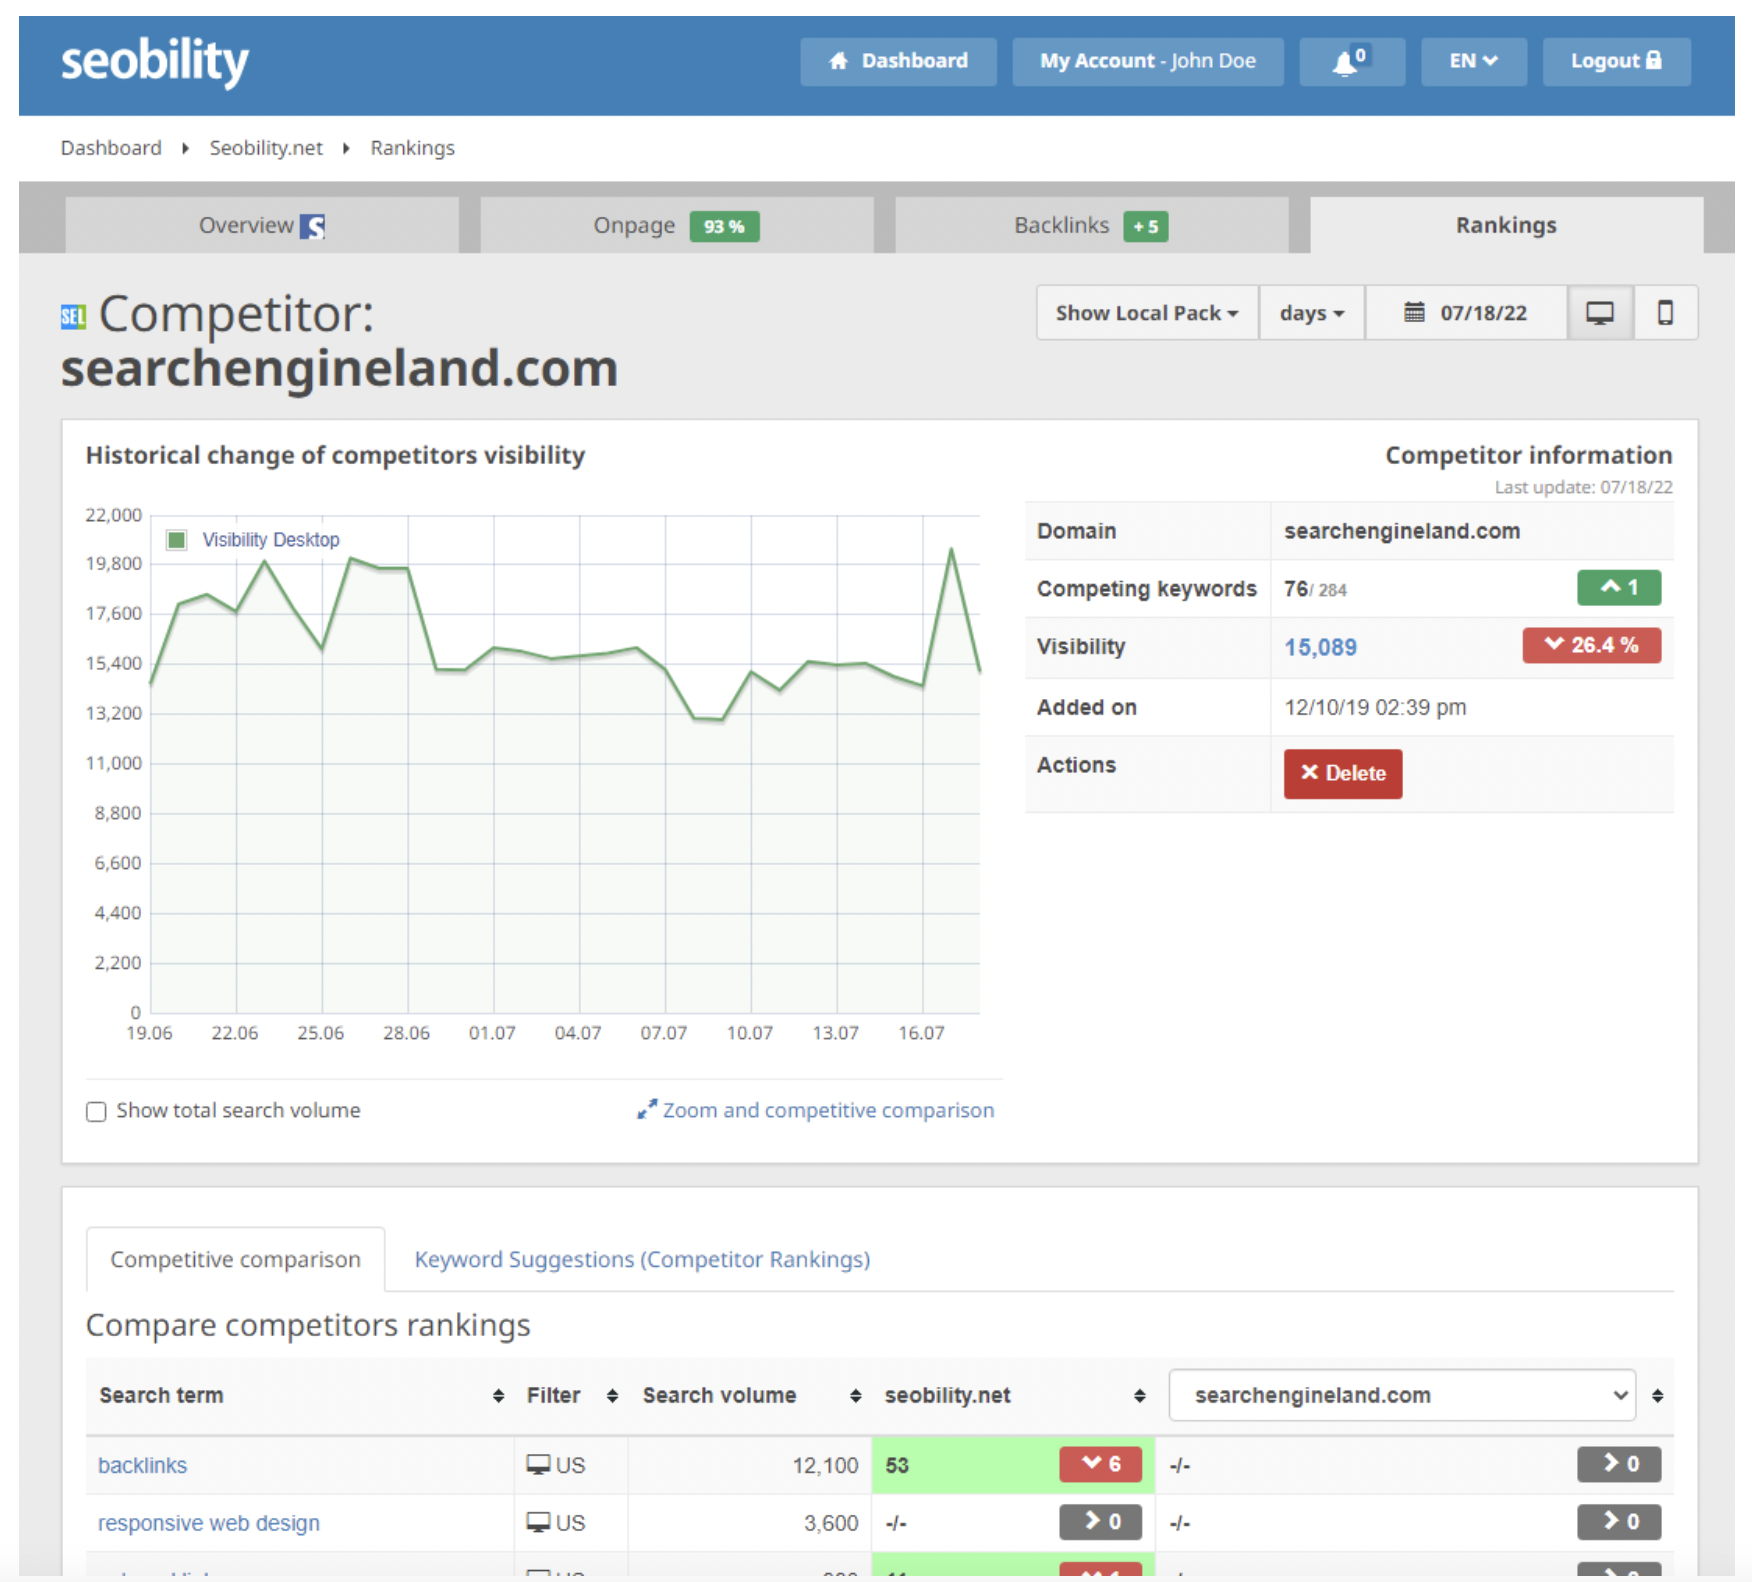
Task: Click the red rank change badge 6
Action: [x=1100, y=1464]
